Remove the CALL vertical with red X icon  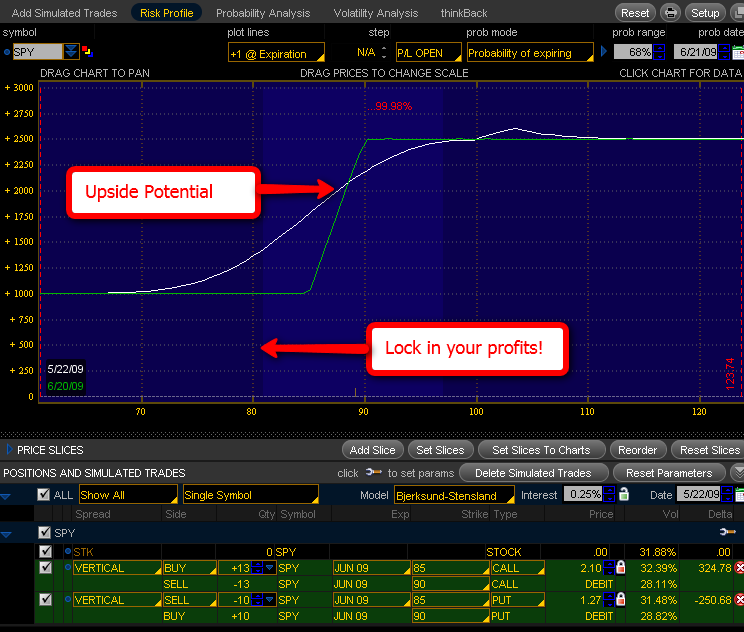tap(739, 568)
